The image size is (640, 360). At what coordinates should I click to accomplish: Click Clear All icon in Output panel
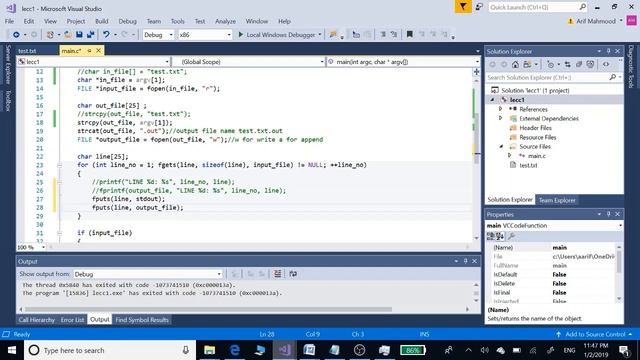pyautogui.click(x=277, y=274)
